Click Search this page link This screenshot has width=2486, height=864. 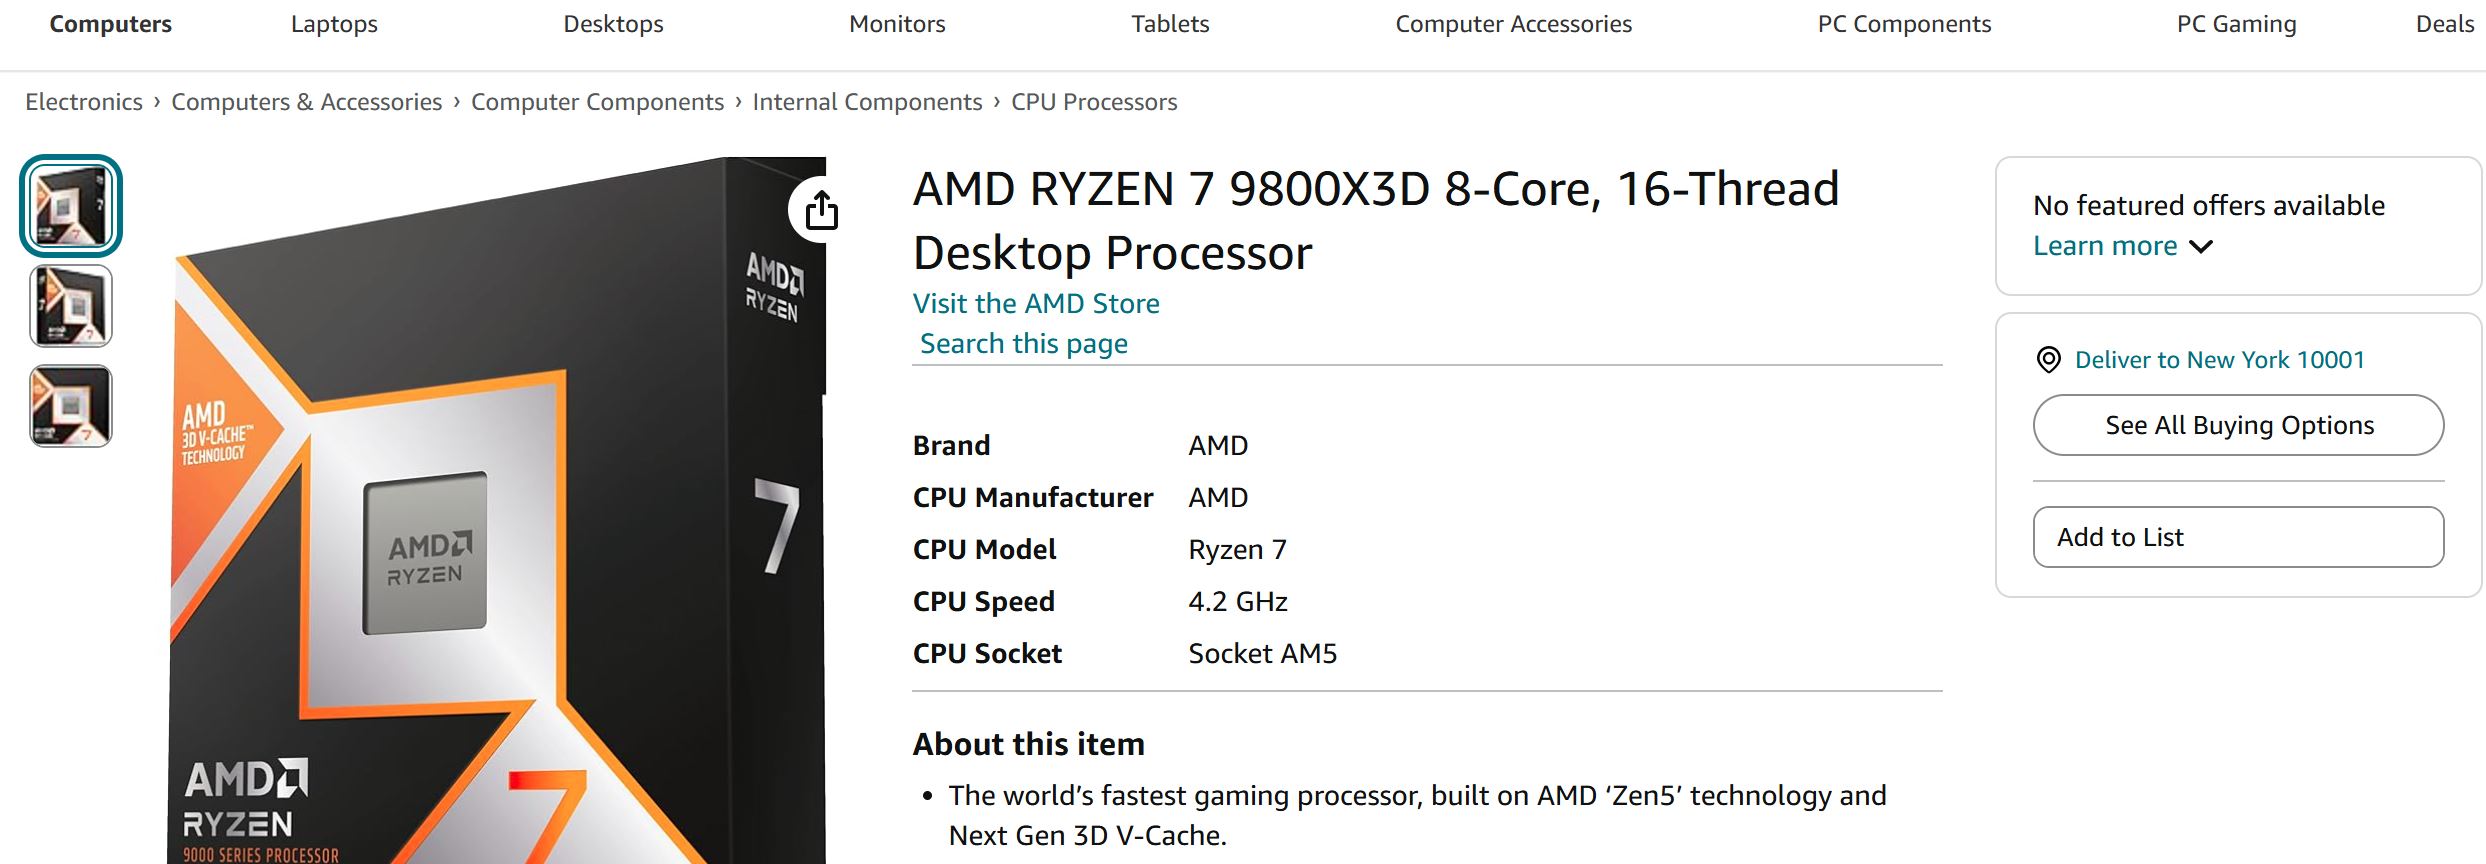pyautogui.click(x=1024, y=344)
